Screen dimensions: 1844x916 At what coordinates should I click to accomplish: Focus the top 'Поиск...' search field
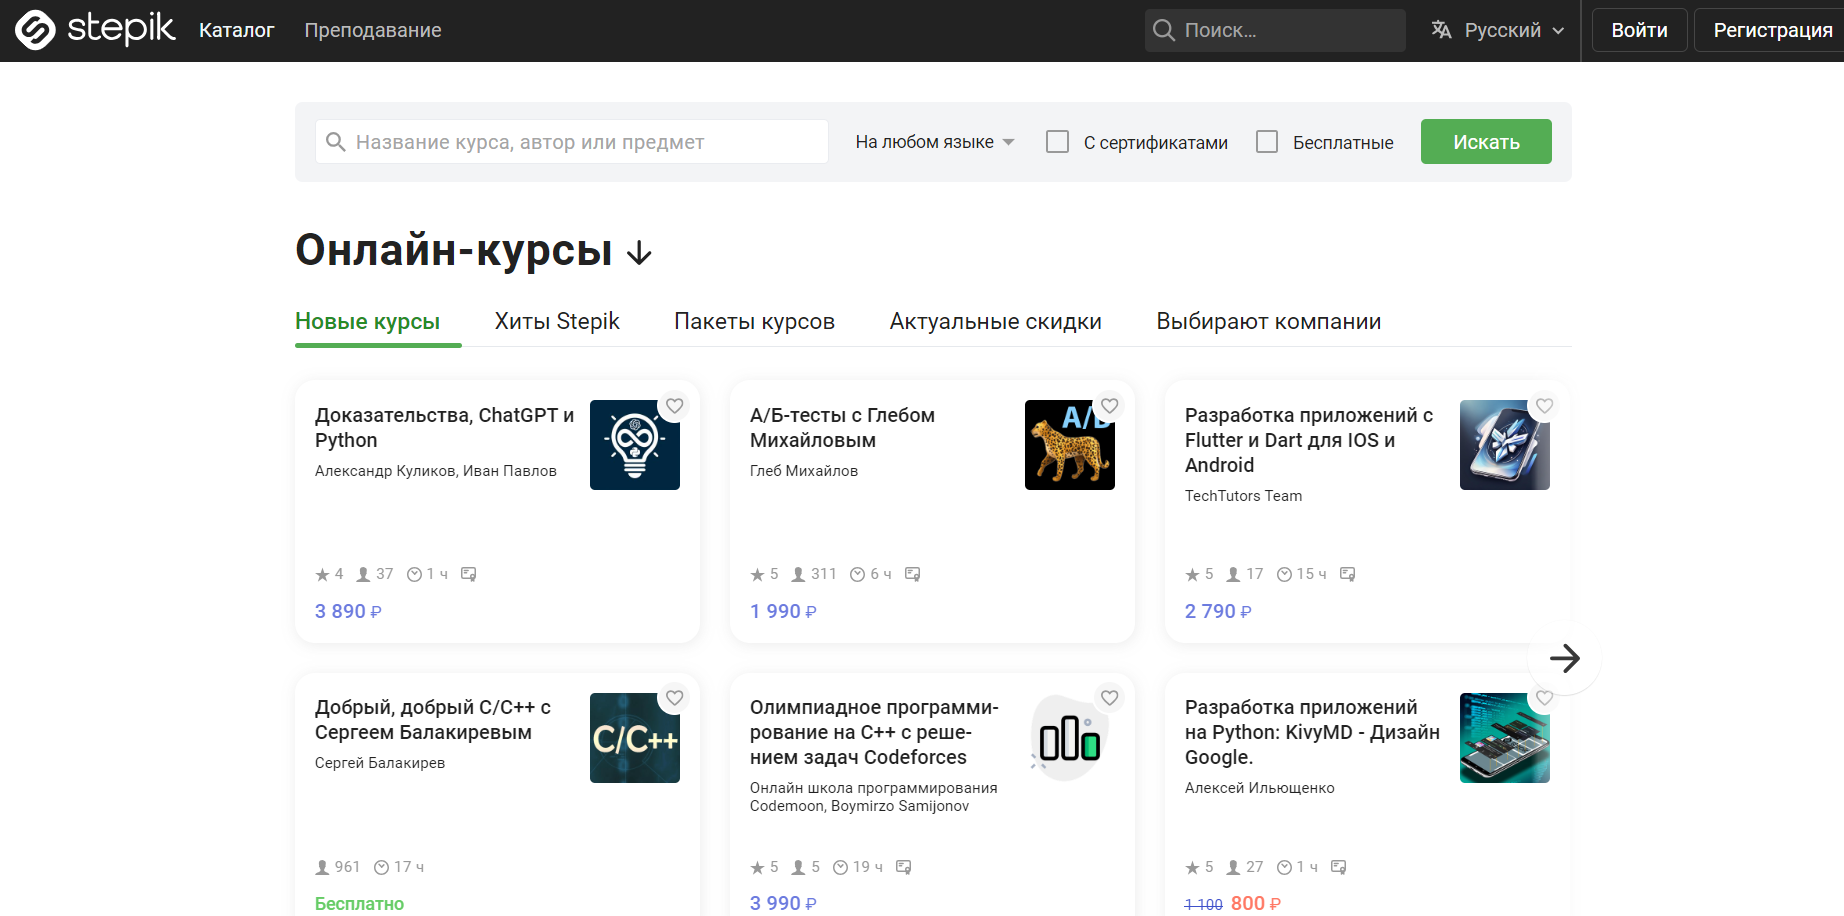1275,30
